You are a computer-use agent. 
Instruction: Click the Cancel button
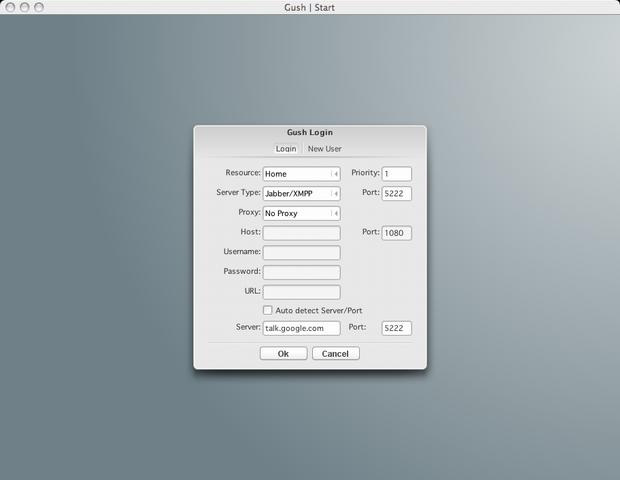336,353
